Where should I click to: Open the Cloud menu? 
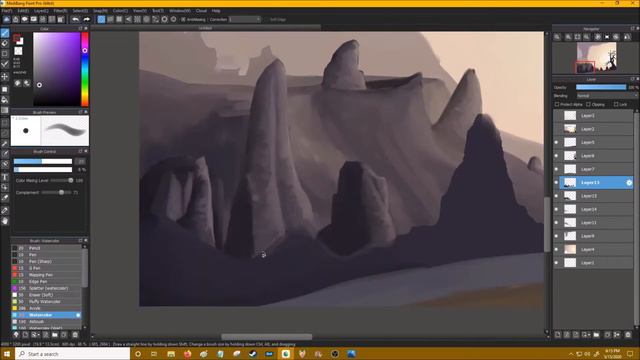[201, 11]
